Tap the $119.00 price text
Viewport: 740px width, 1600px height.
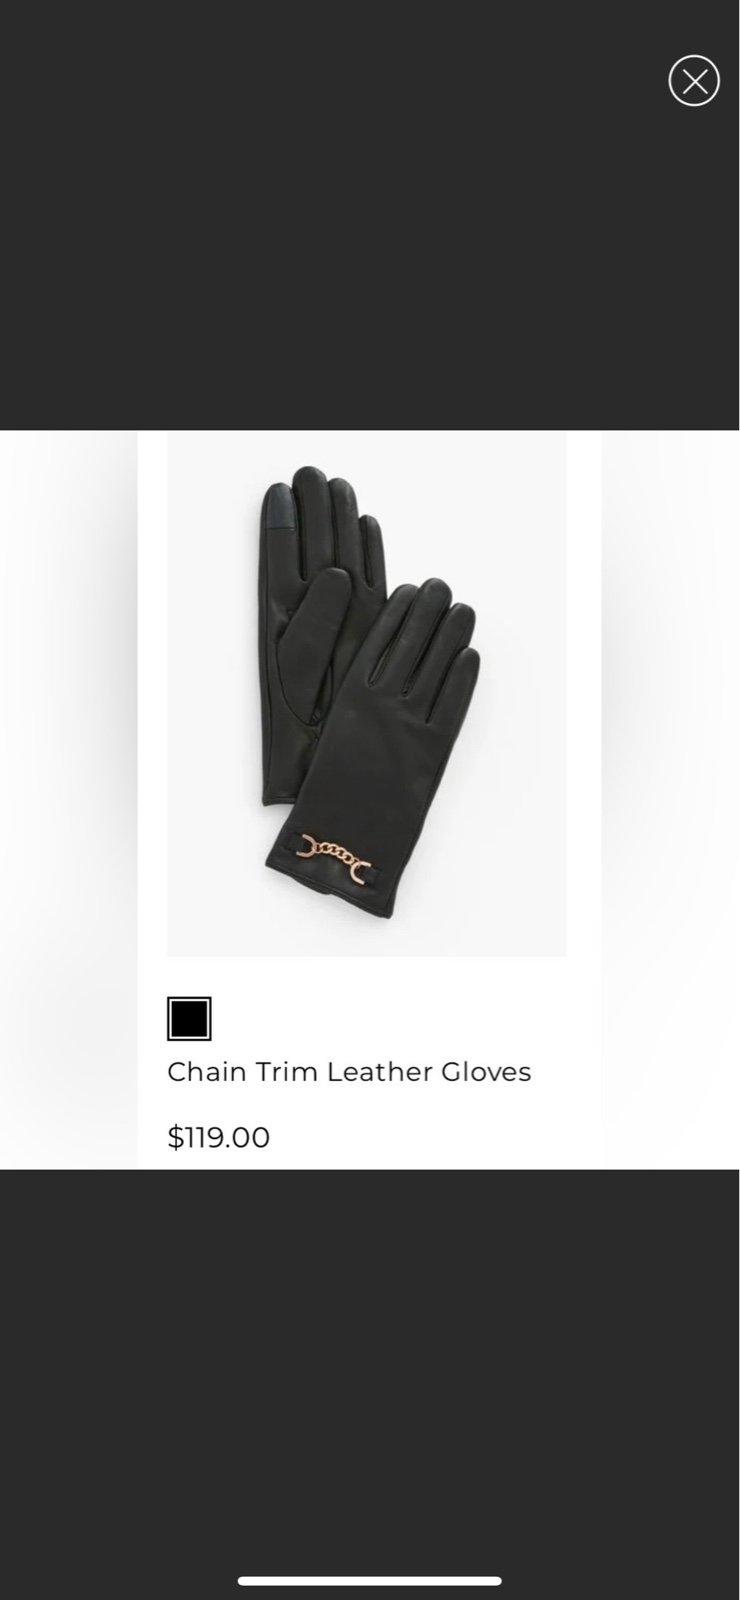click(x=219, y=1137)
